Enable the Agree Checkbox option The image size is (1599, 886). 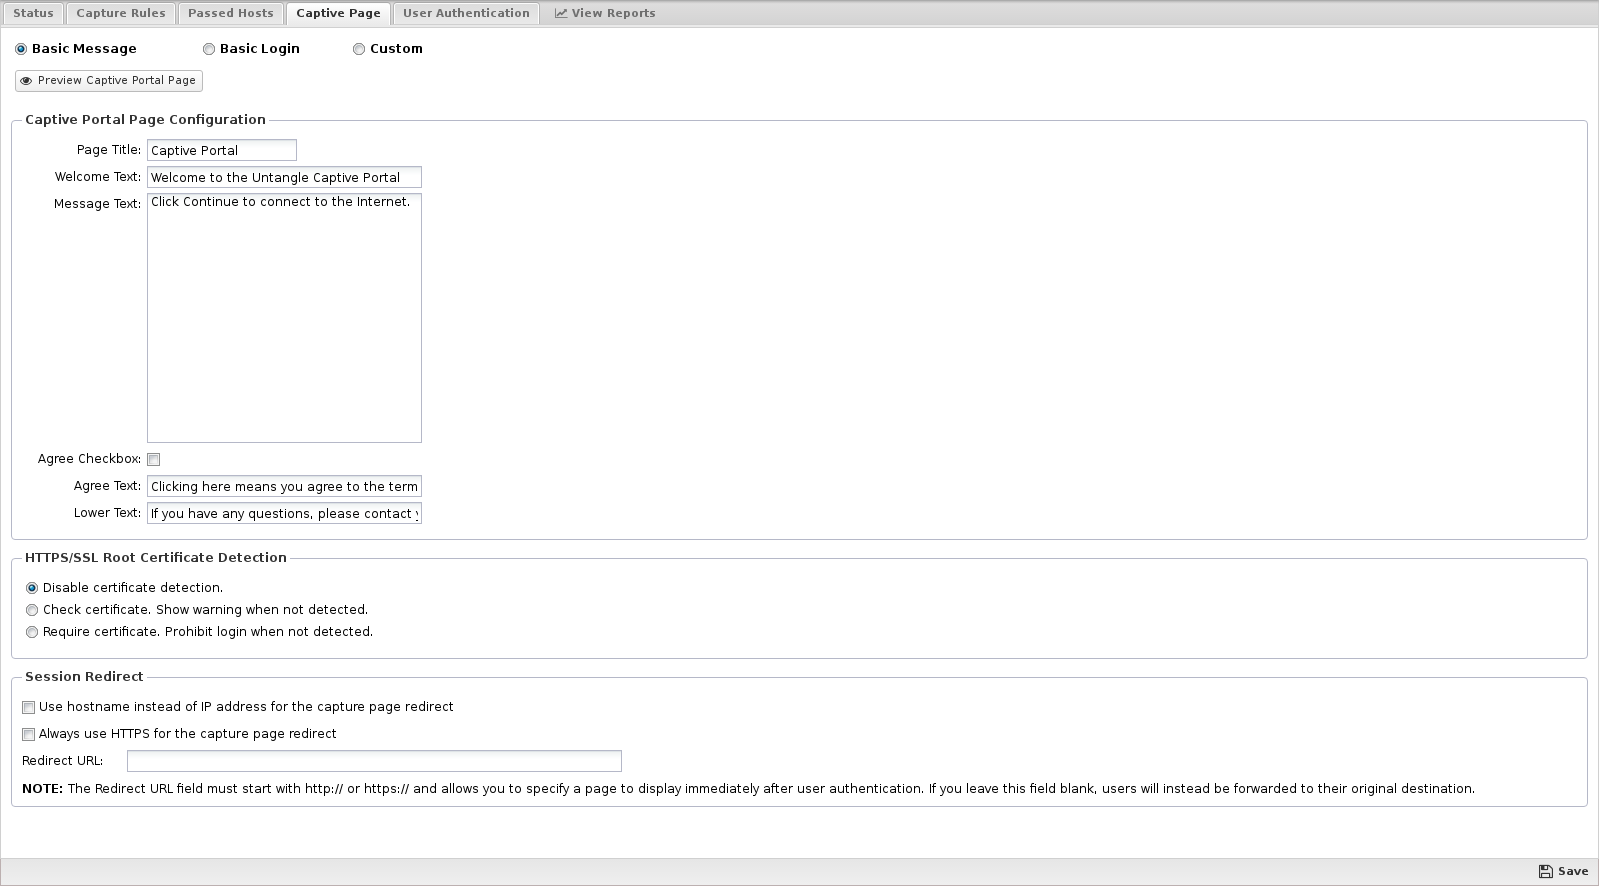click(154, 460)
